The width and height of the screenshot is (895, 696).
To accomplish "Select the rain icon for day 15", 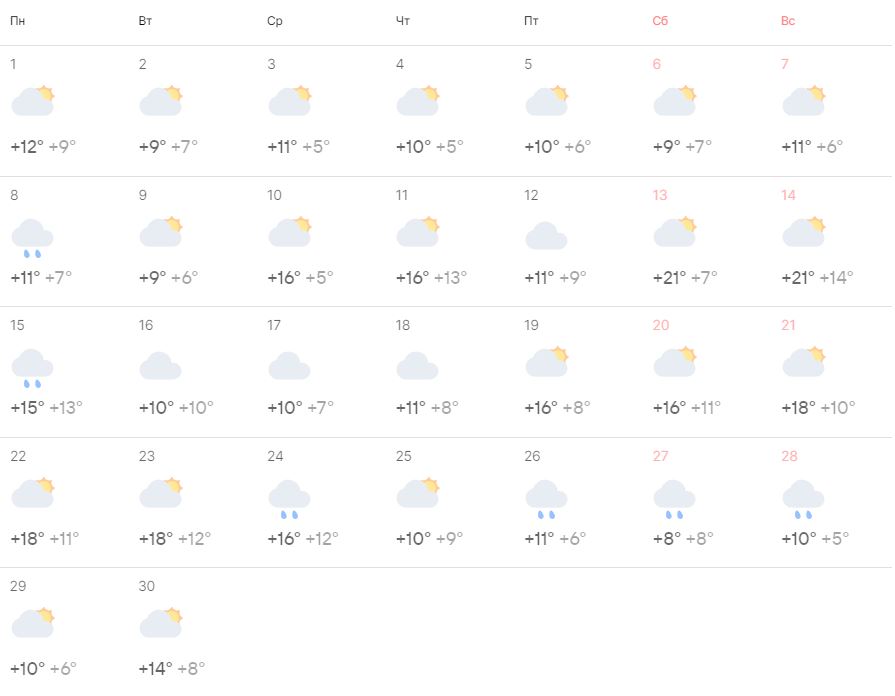I will (32, 368).
